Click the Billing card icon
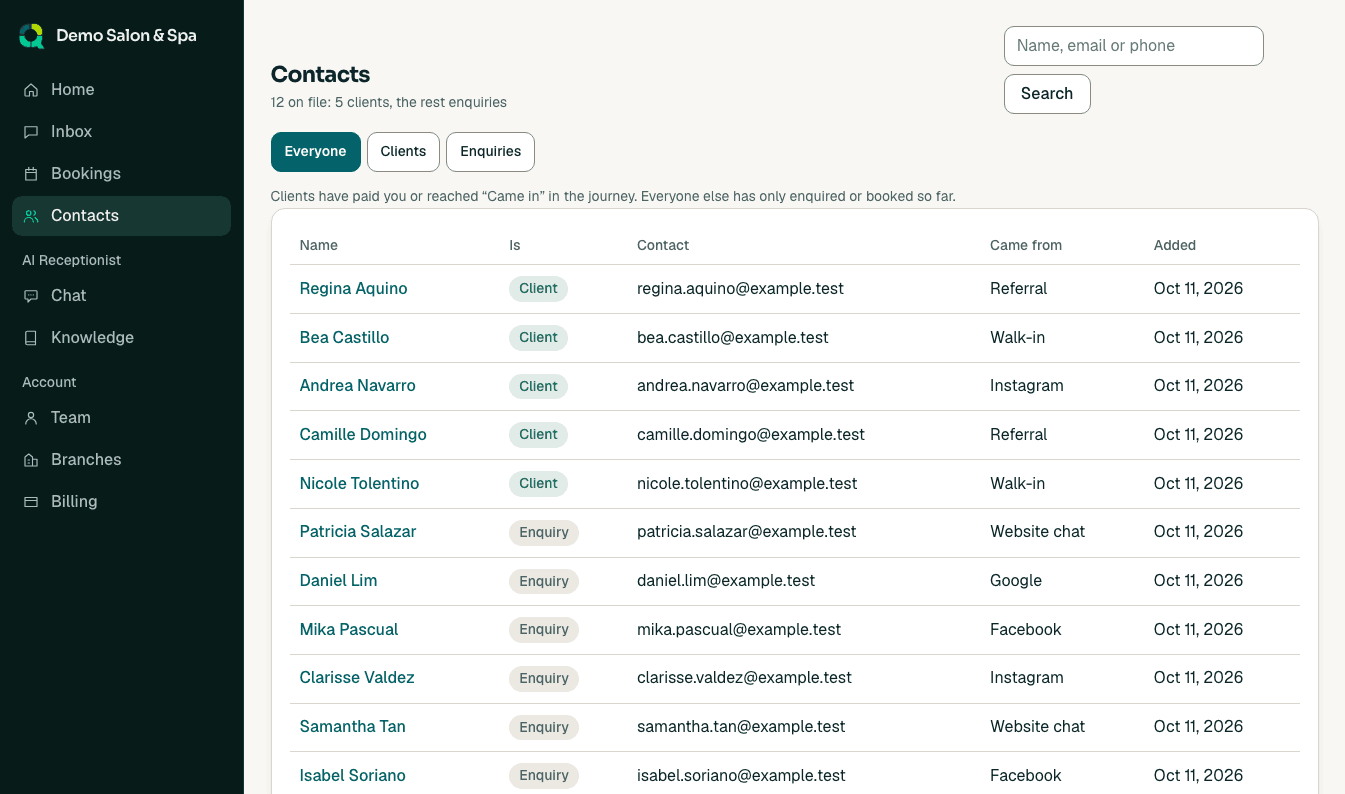The width and height of the screenshot is (1345, 794). pyautogui.click(x=31, y=502)
